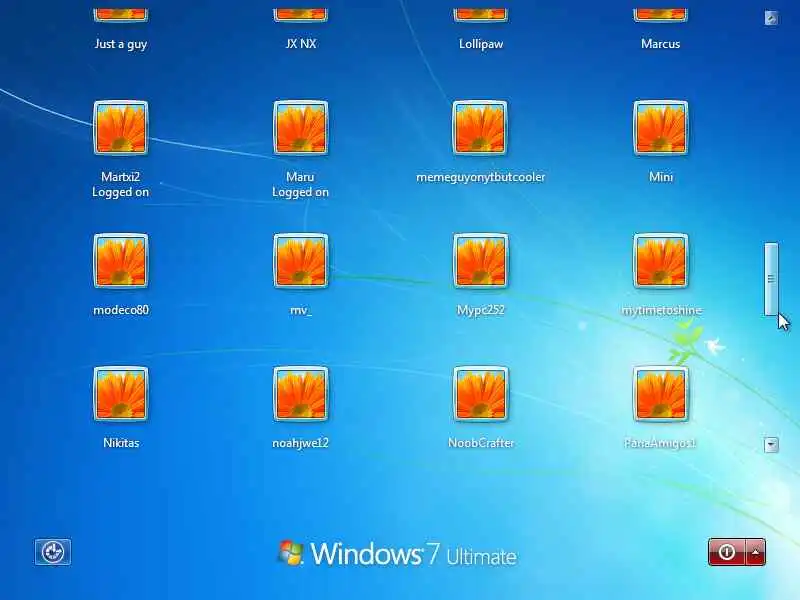
Task: Click the scrollbar up arrow
Action: (x=771, y=18)
